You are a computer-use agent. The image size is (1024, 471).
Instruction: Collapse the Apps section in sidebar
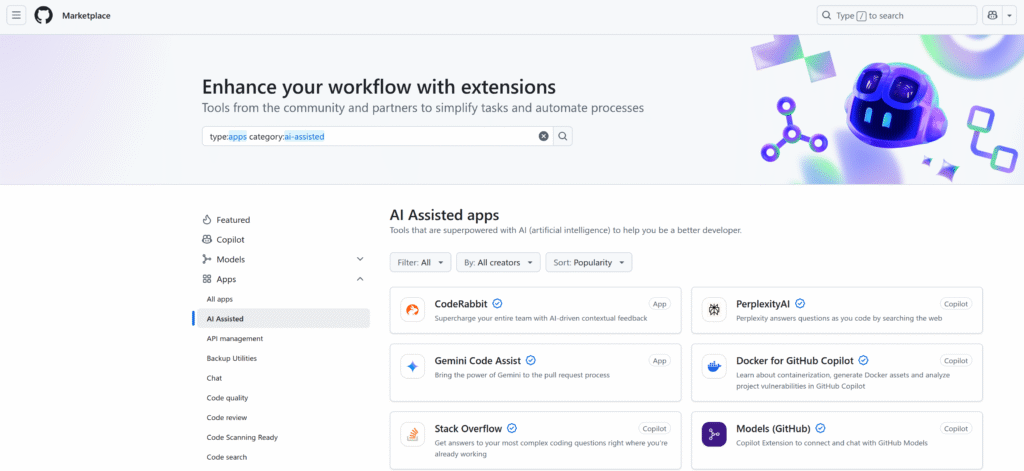[x=360, y=279]
